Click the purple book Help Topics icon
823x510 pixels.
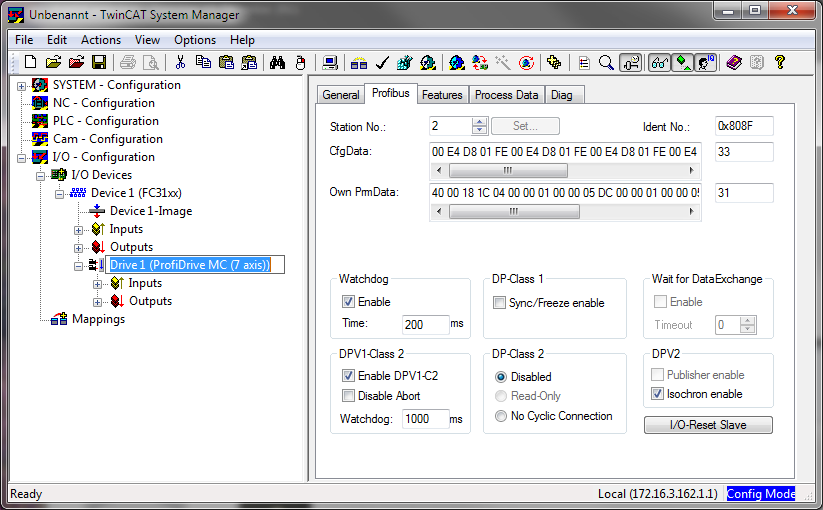coord(734,62)
